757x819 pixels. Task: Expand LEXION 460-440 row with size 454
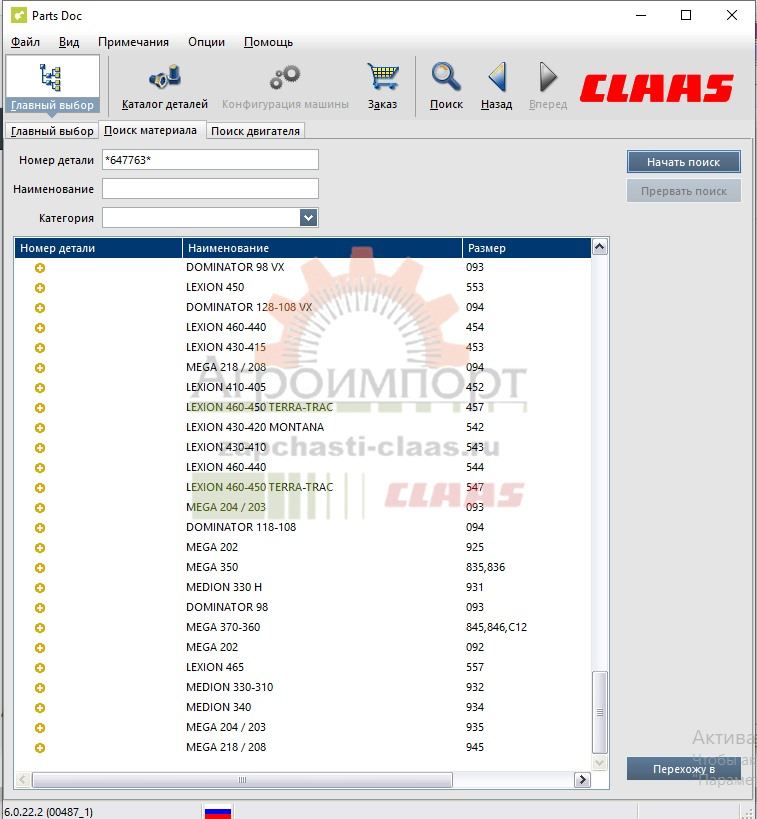coord(40,328)
